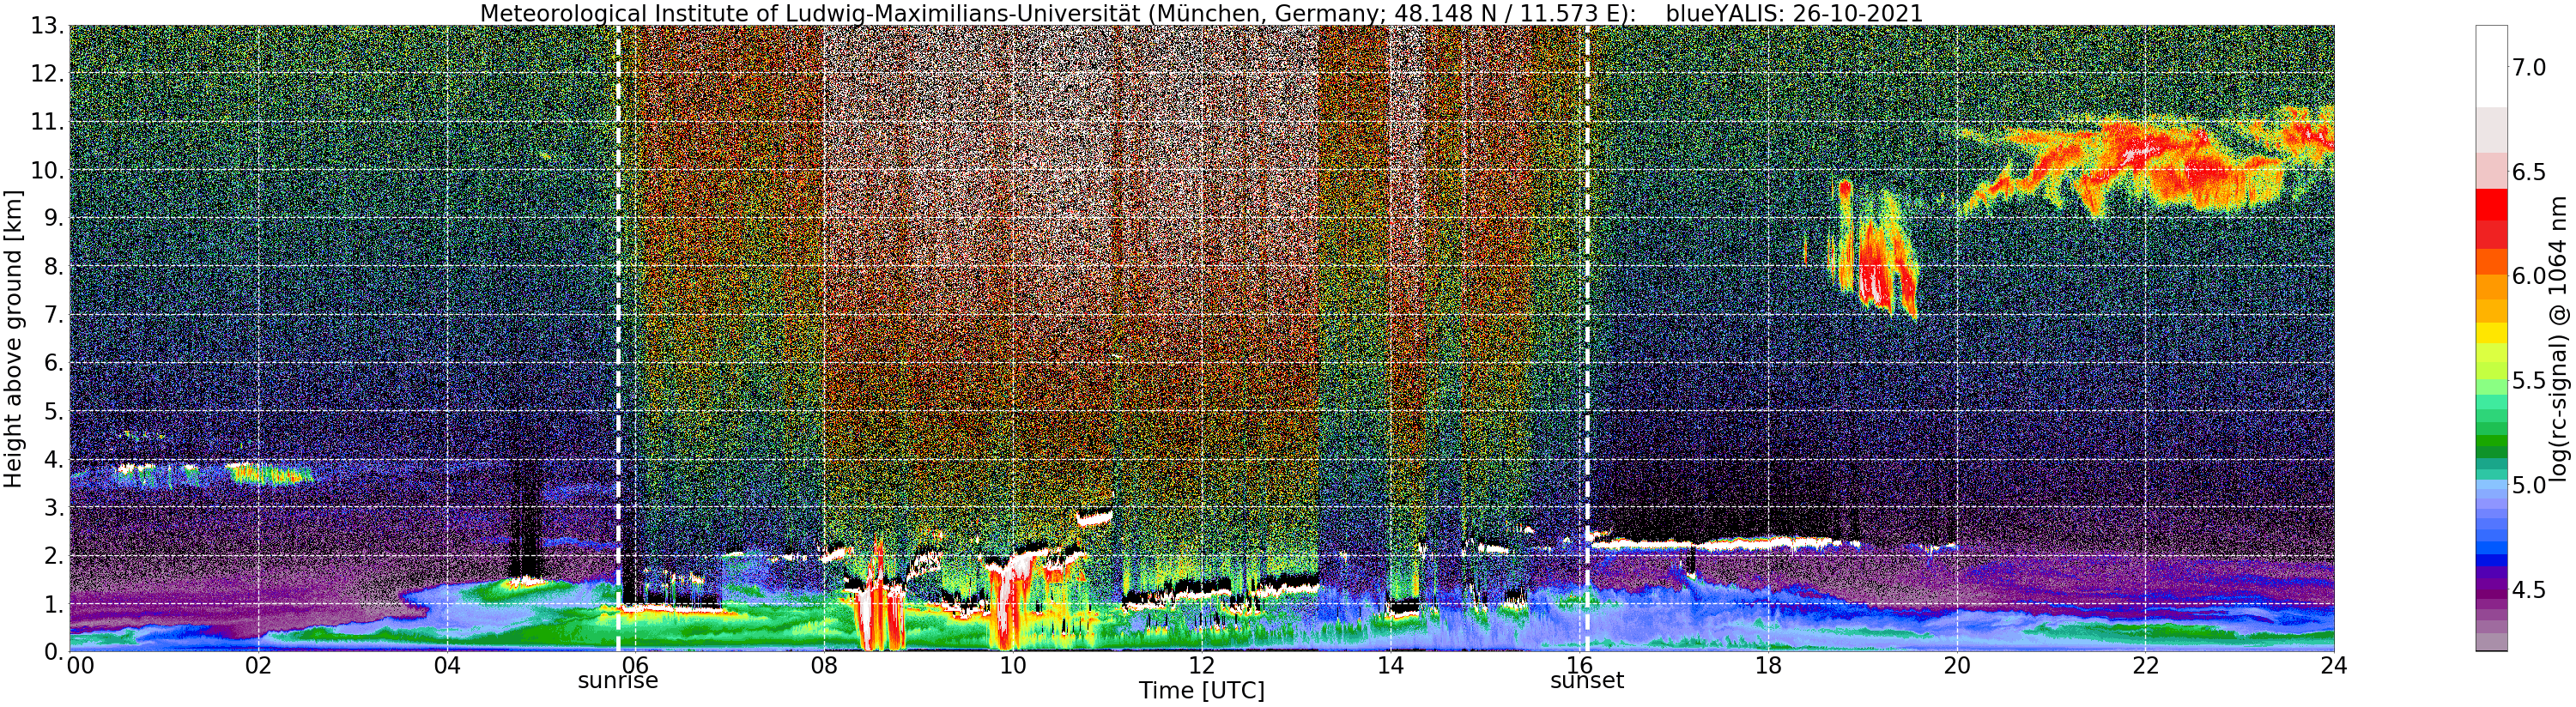Click the 'Time [UTC]' axis label
The image size is (2576, 707).
tap(1201, 691)
